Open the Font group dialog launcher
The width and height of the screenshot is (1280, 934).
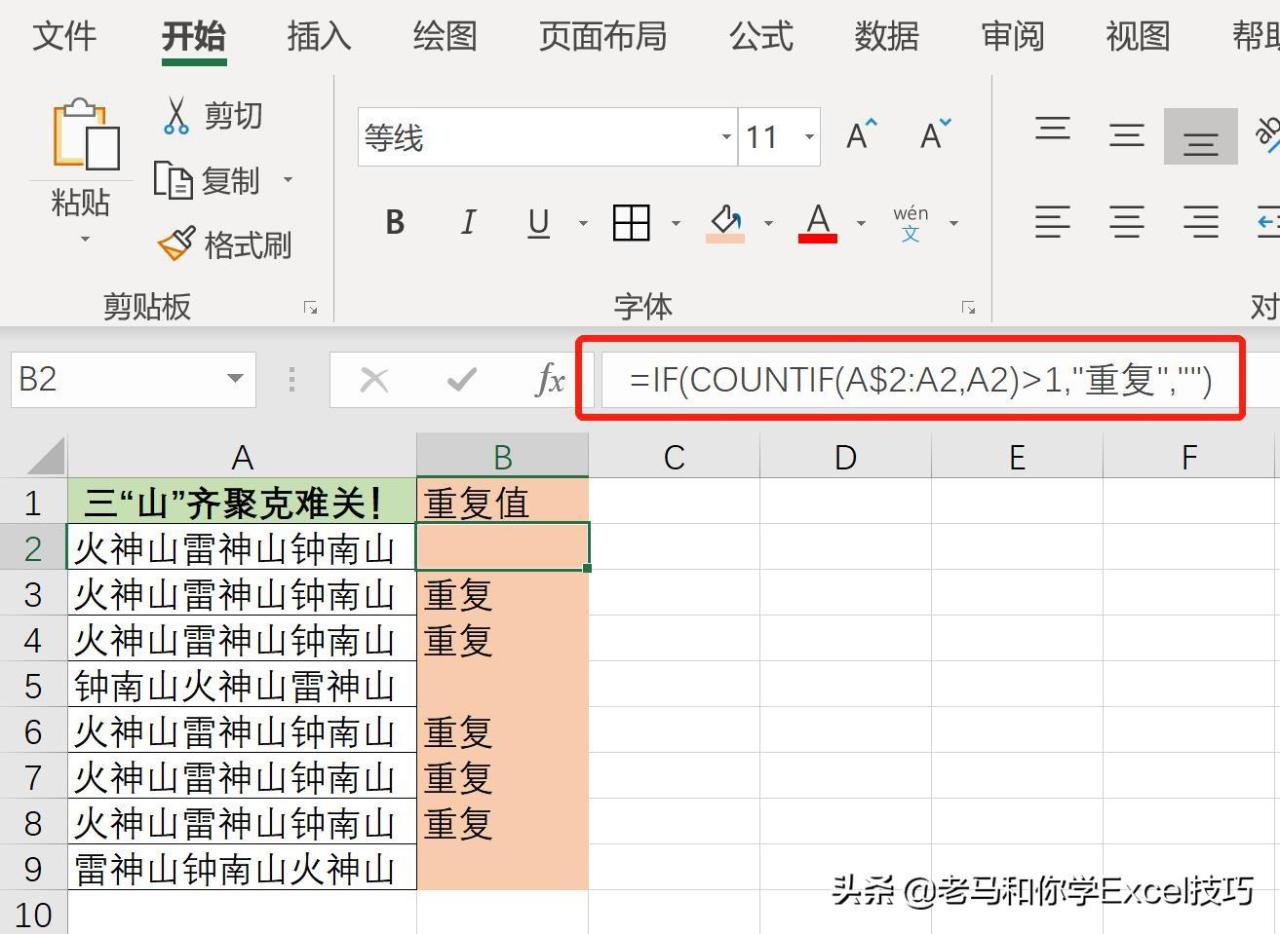[968, 308]
